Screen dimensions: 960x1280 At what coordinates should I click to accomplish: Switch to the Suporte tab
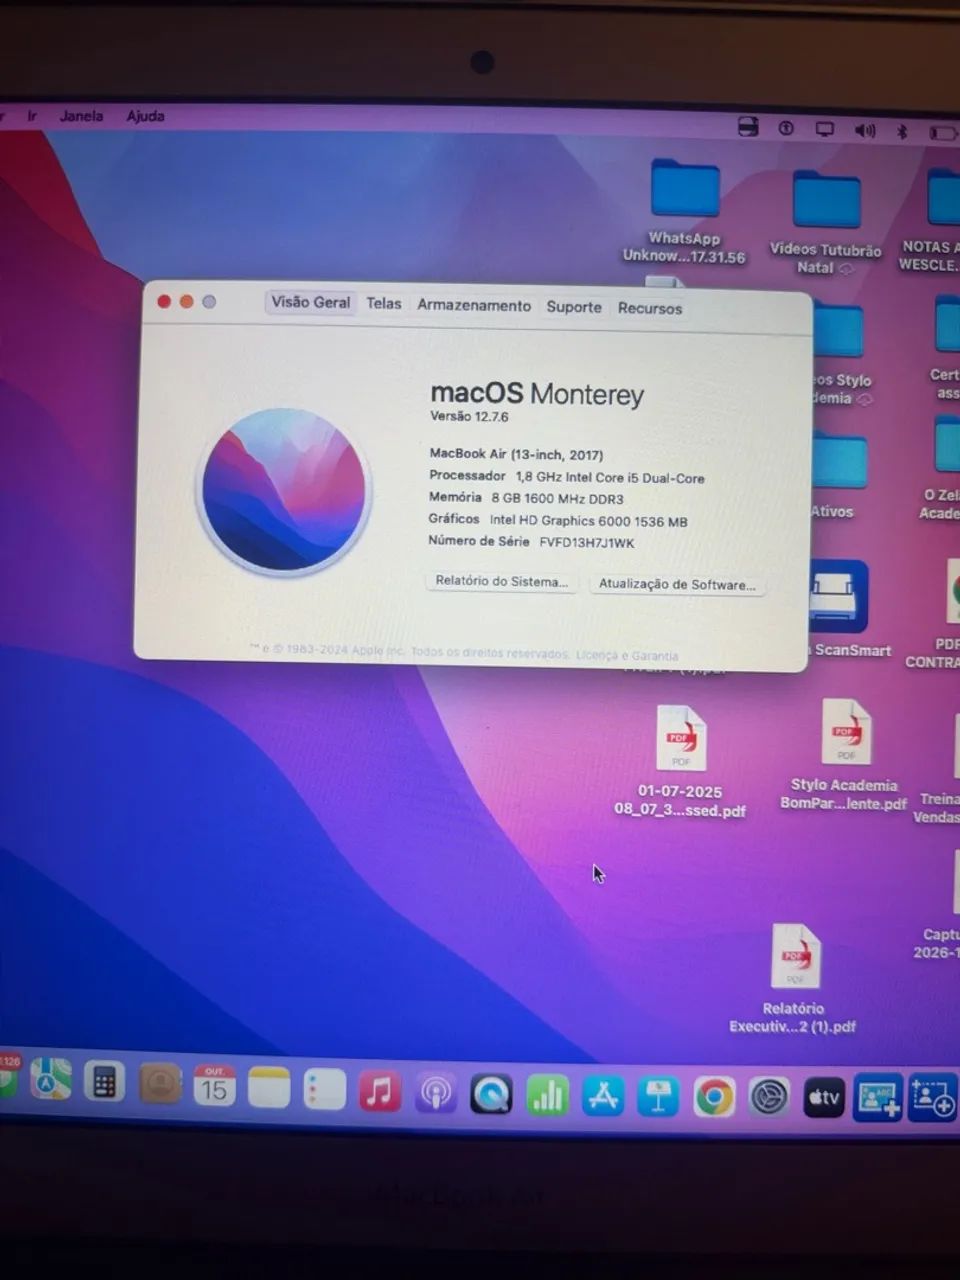click(x=574, y=307)
